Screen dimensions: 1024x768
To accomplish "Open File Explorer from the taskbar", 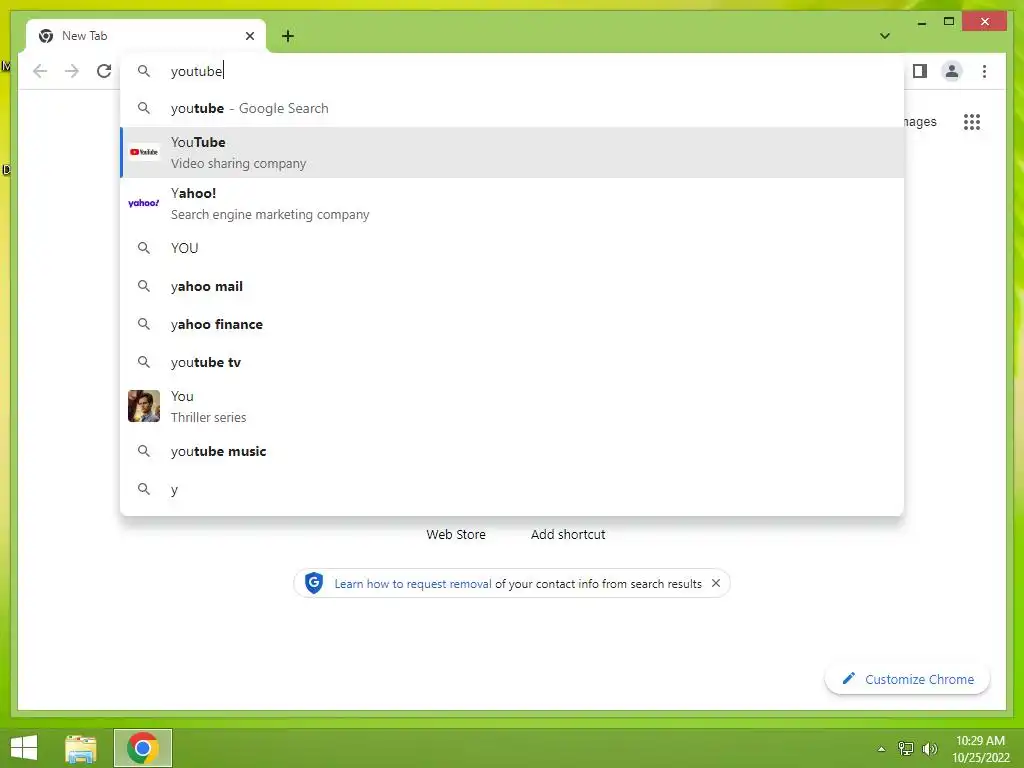I will [x=81, y=748].
